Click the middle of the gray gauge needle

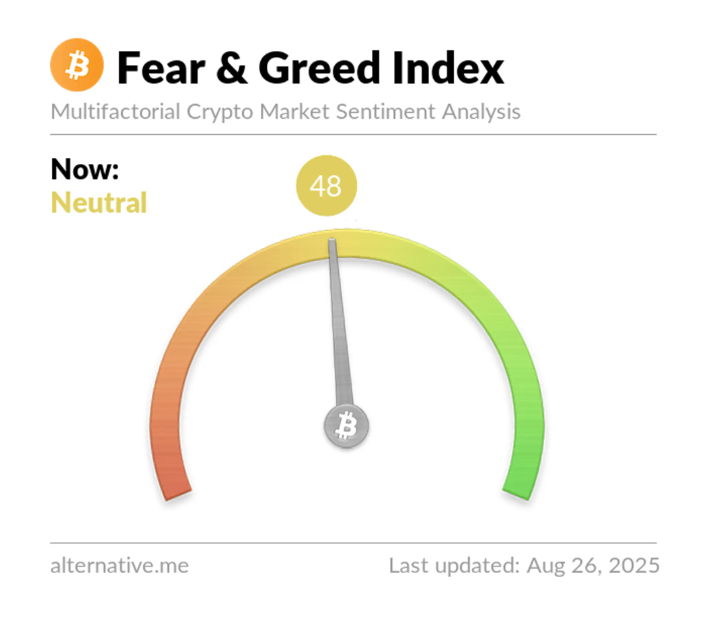(340, 330)
